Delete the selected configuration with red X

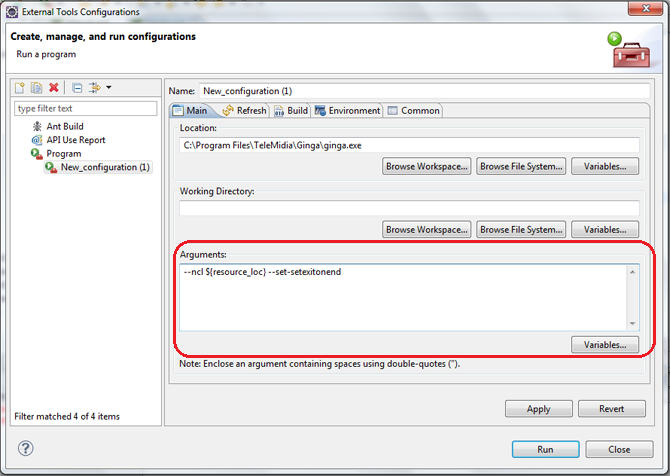point(54,89)
